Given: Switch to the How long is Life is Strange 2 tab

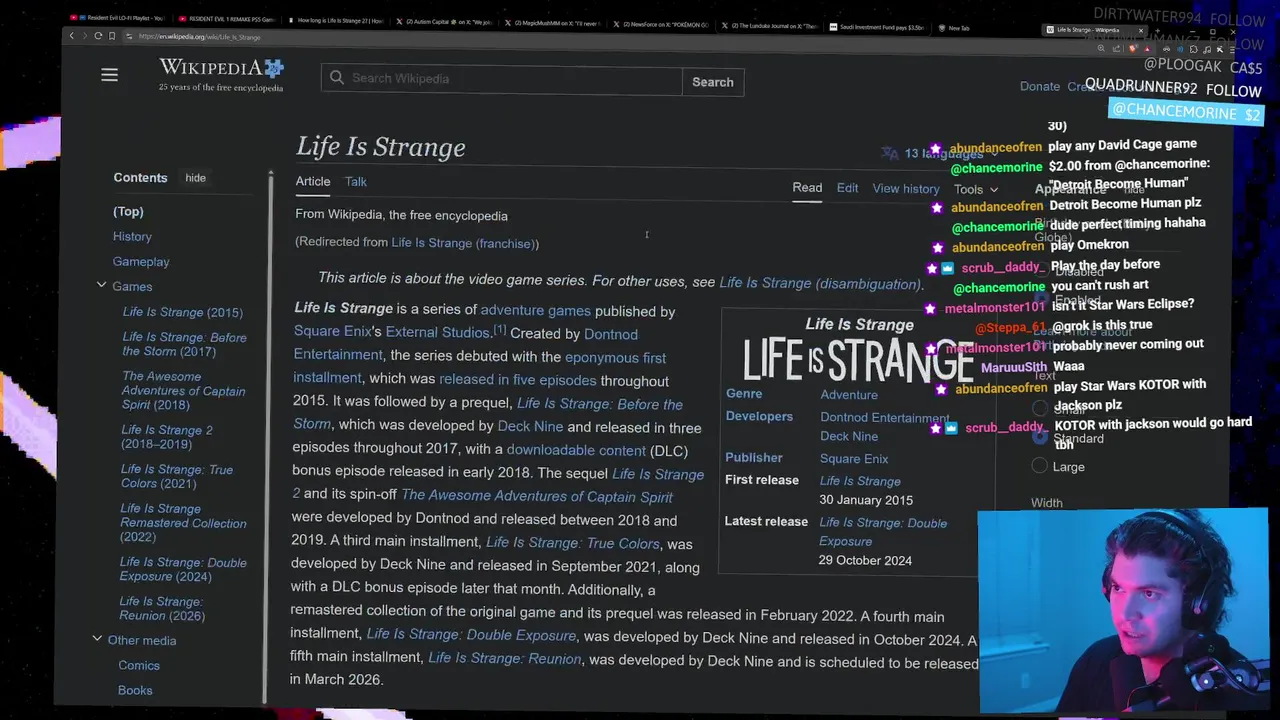Looking at the screenshot, I should coord(335,21).
